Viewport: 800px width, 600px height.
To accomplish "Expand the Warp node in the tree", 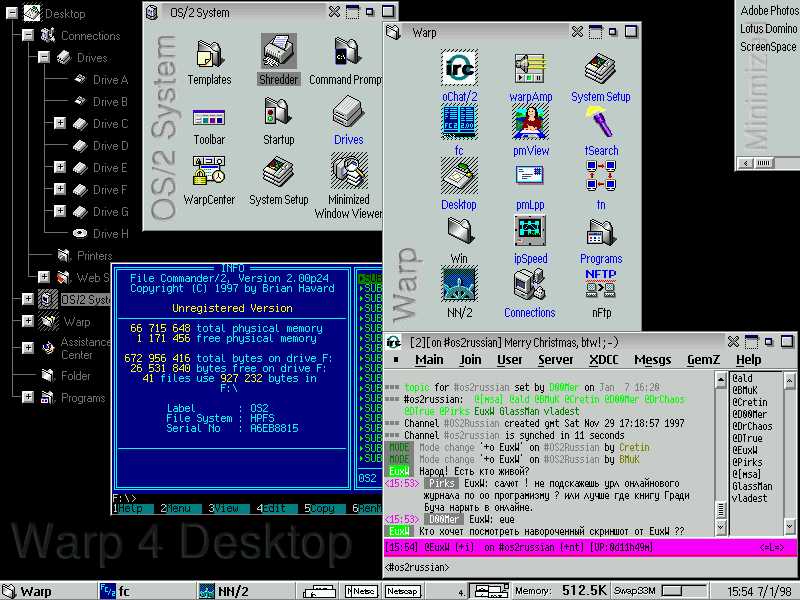I will pos(28,321).
